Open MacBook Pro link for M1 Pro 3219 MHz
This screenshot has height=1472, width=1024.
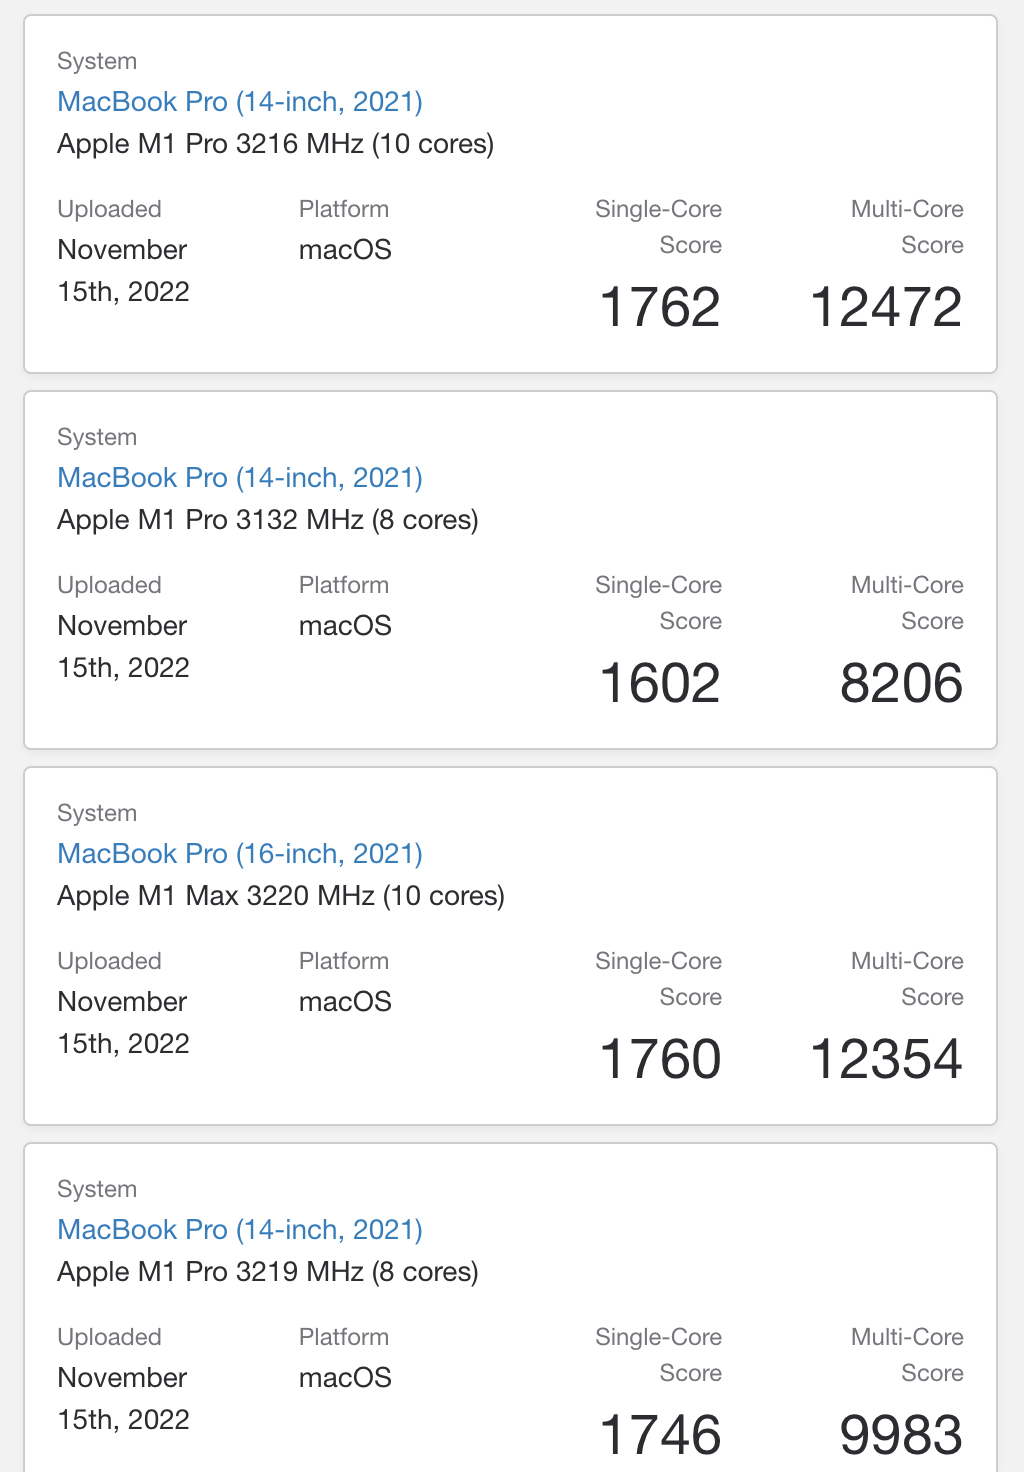[x=240, y=1230]
